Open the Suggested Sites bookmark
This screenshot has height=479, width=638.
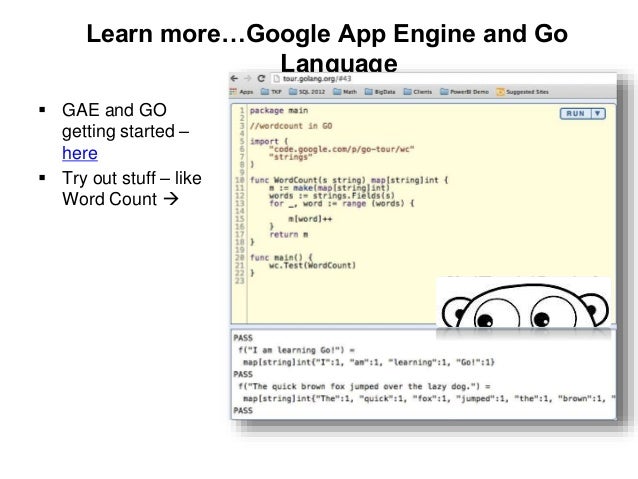click(x=522, y=92)
